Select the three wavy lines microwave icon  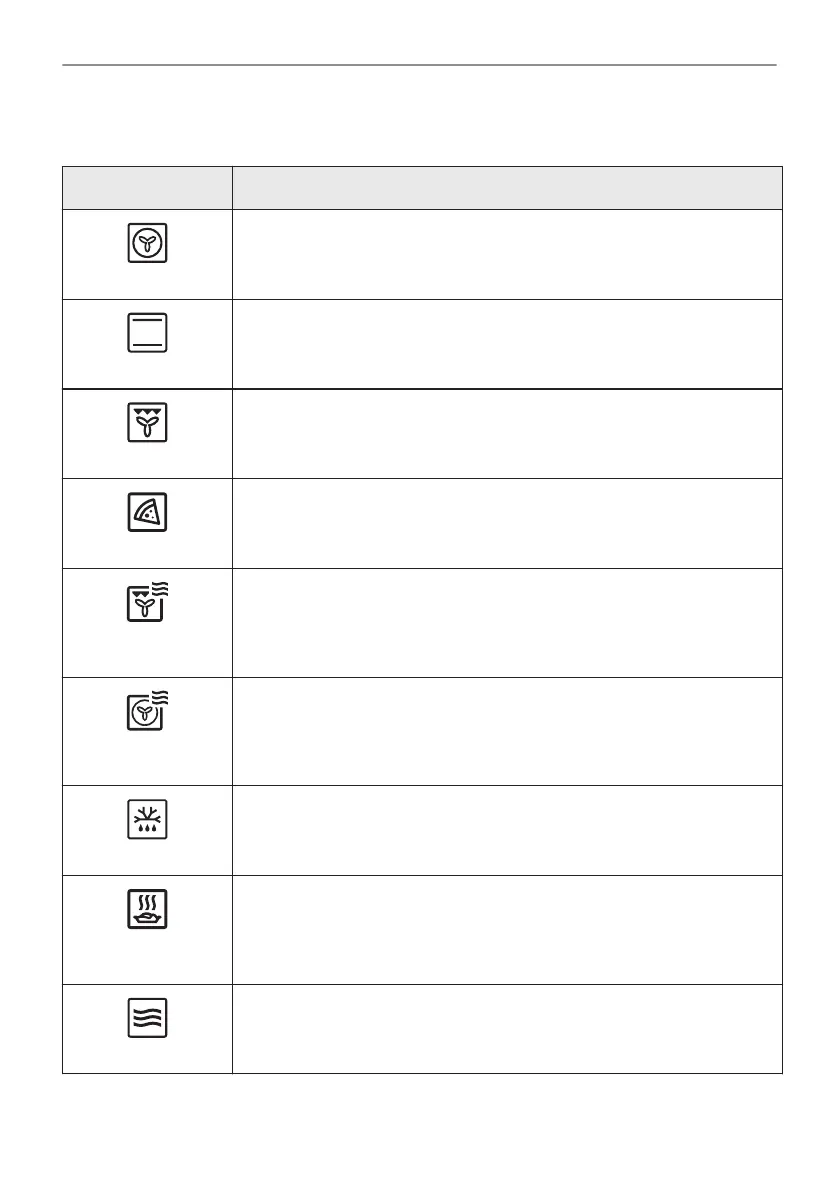[x=147, y=1017]
